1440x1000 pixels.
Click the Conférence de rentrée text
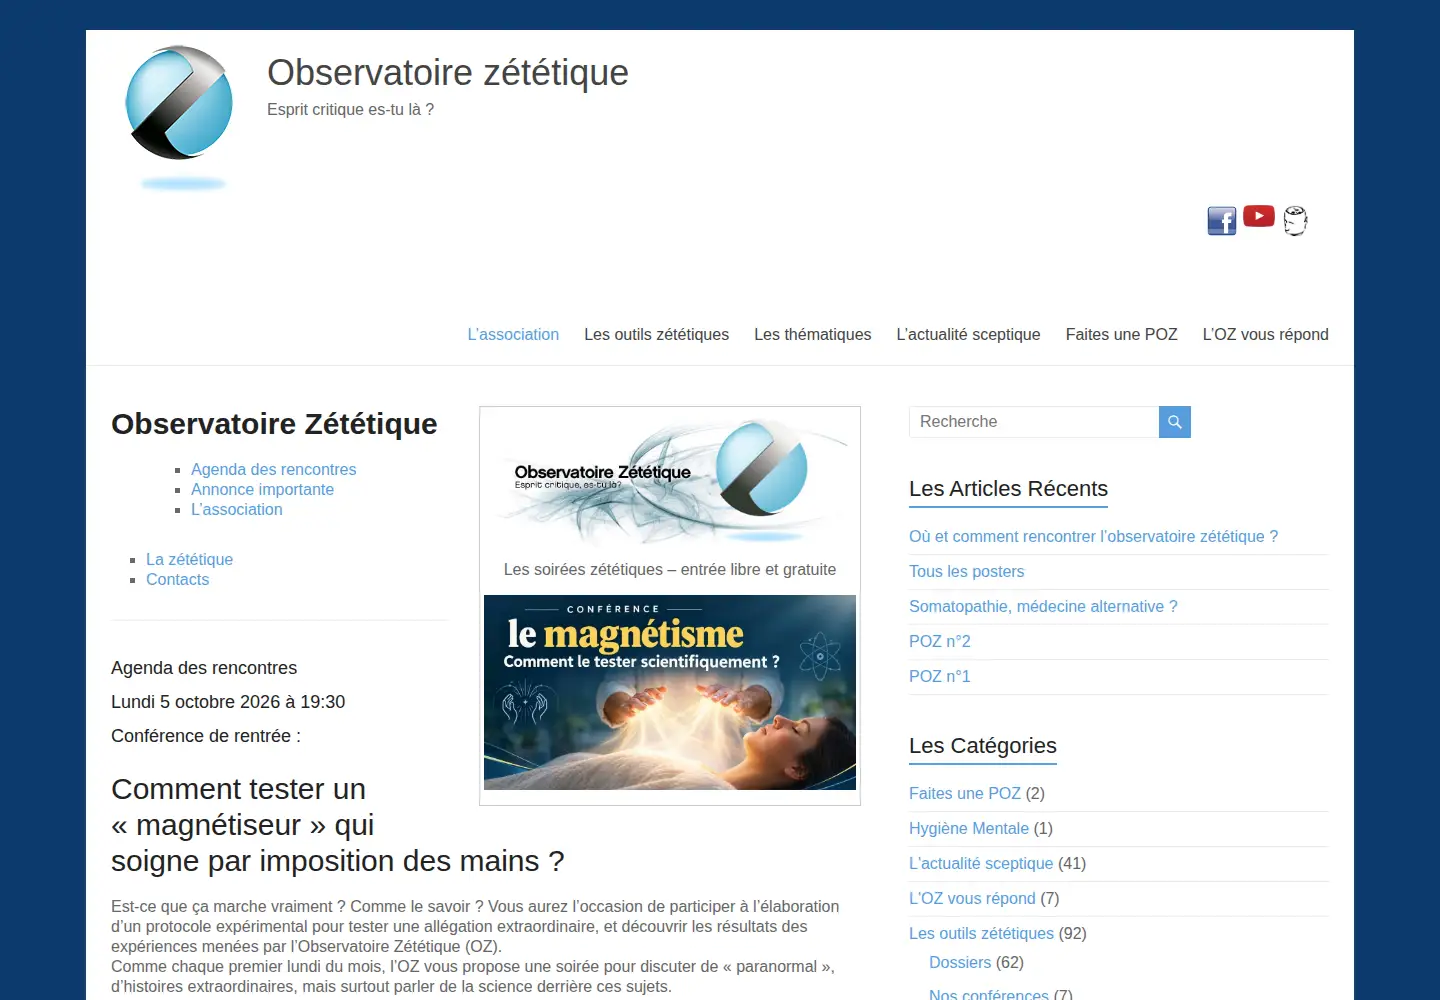tap(206, 736)
